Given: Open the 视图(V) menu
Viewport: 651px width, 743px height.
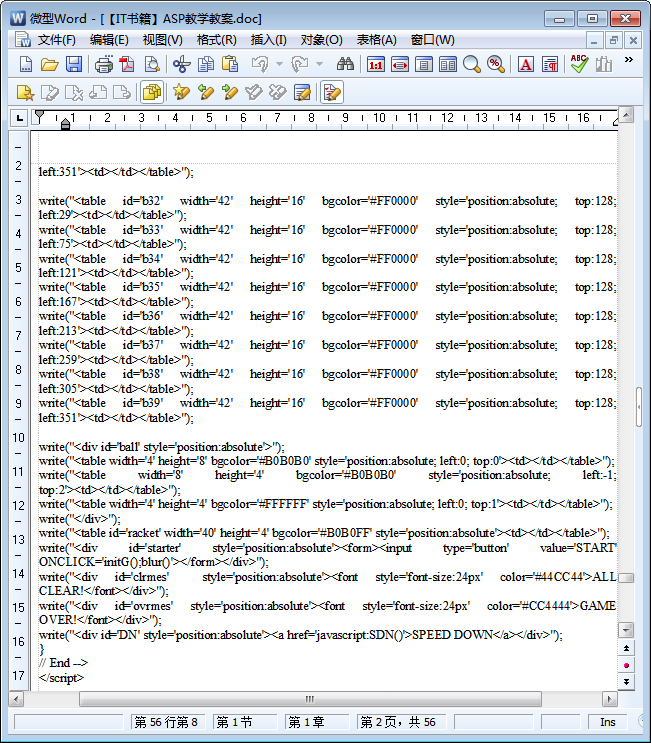Looking at the screenshot, I should click(x=163, y=40).
